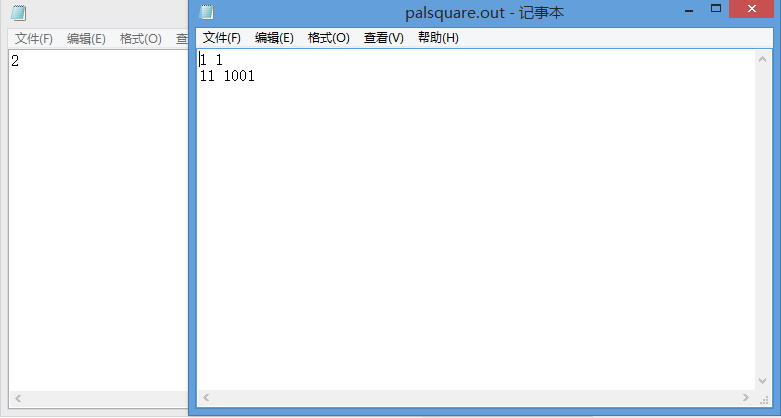The width and height of the screenshot is (781, 418).
Task: Open 编辑(E) menu in background Notepad window
Action: [x=86, y=39]
